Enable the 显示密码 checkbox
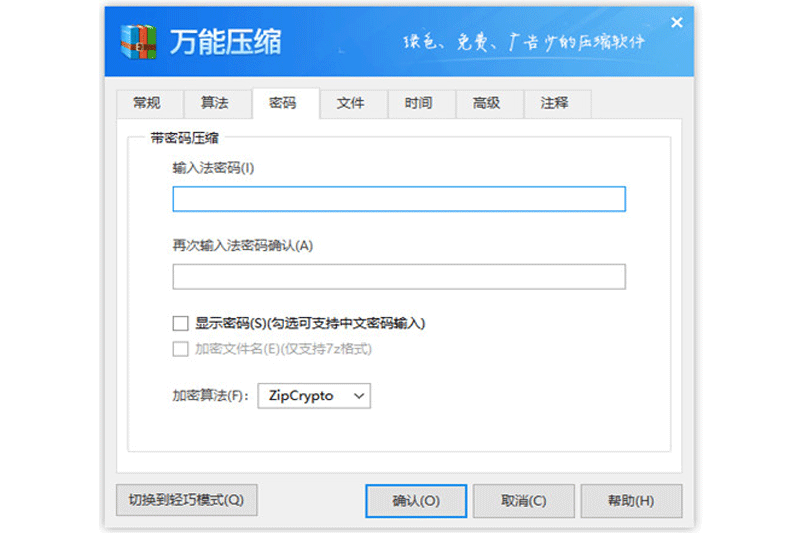This screenshot has height=533, width=800. [181, 323]
